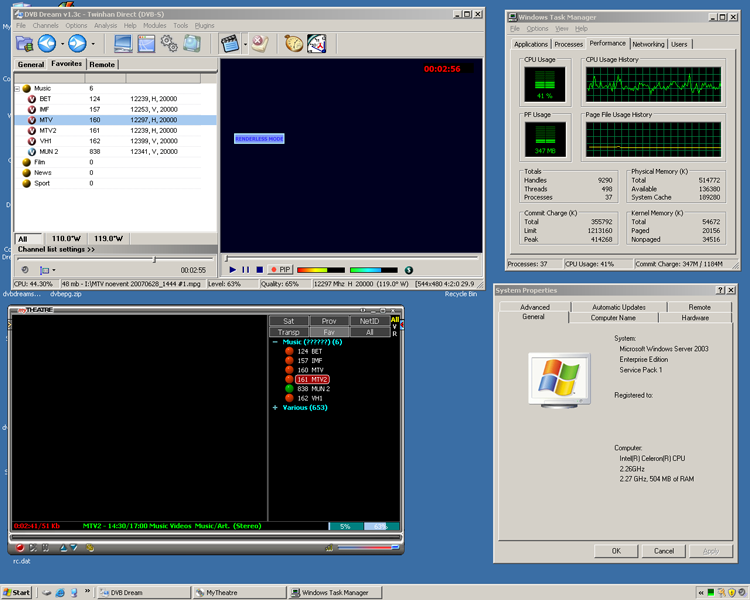Click the Stop button in DVB Dream player
750x600 pixels.
(260, 270)
